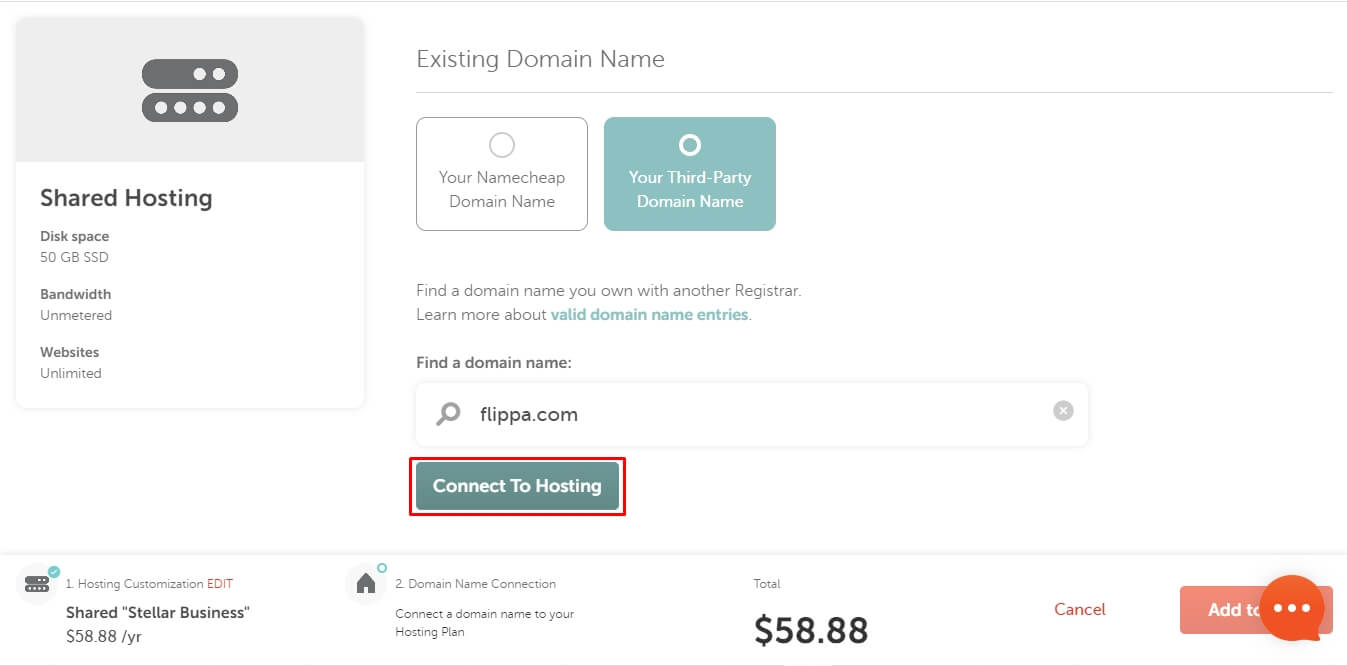
Task: Select Your Third-Party Domain Name option
Action: [690, 174]
